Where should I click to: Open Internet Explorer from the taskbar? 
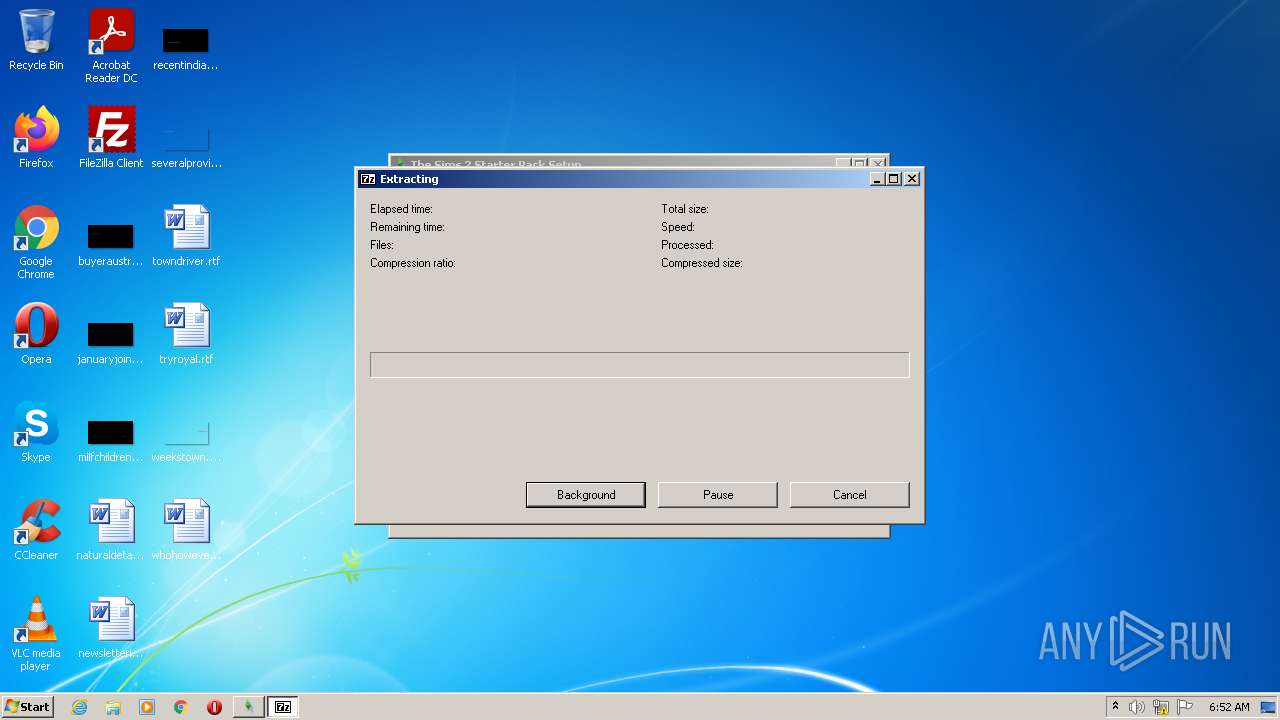(79, 707)
